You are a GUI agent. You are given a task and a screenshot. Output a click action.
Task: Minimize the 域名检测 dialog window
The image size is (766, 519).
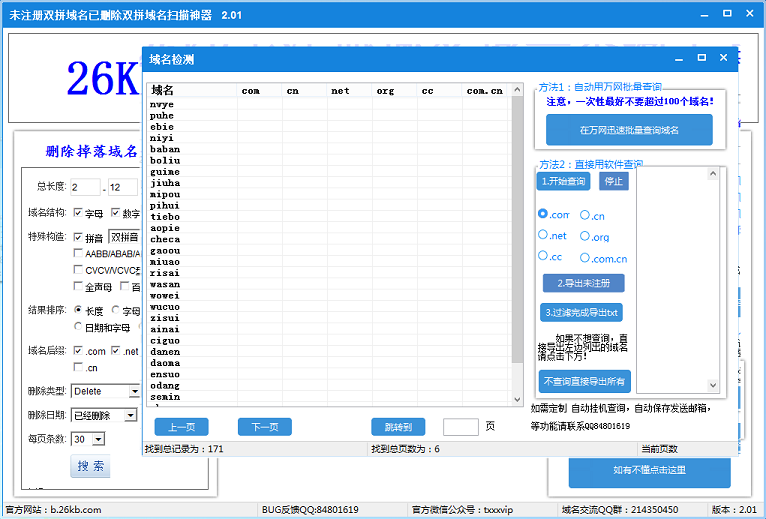[679, 59]
